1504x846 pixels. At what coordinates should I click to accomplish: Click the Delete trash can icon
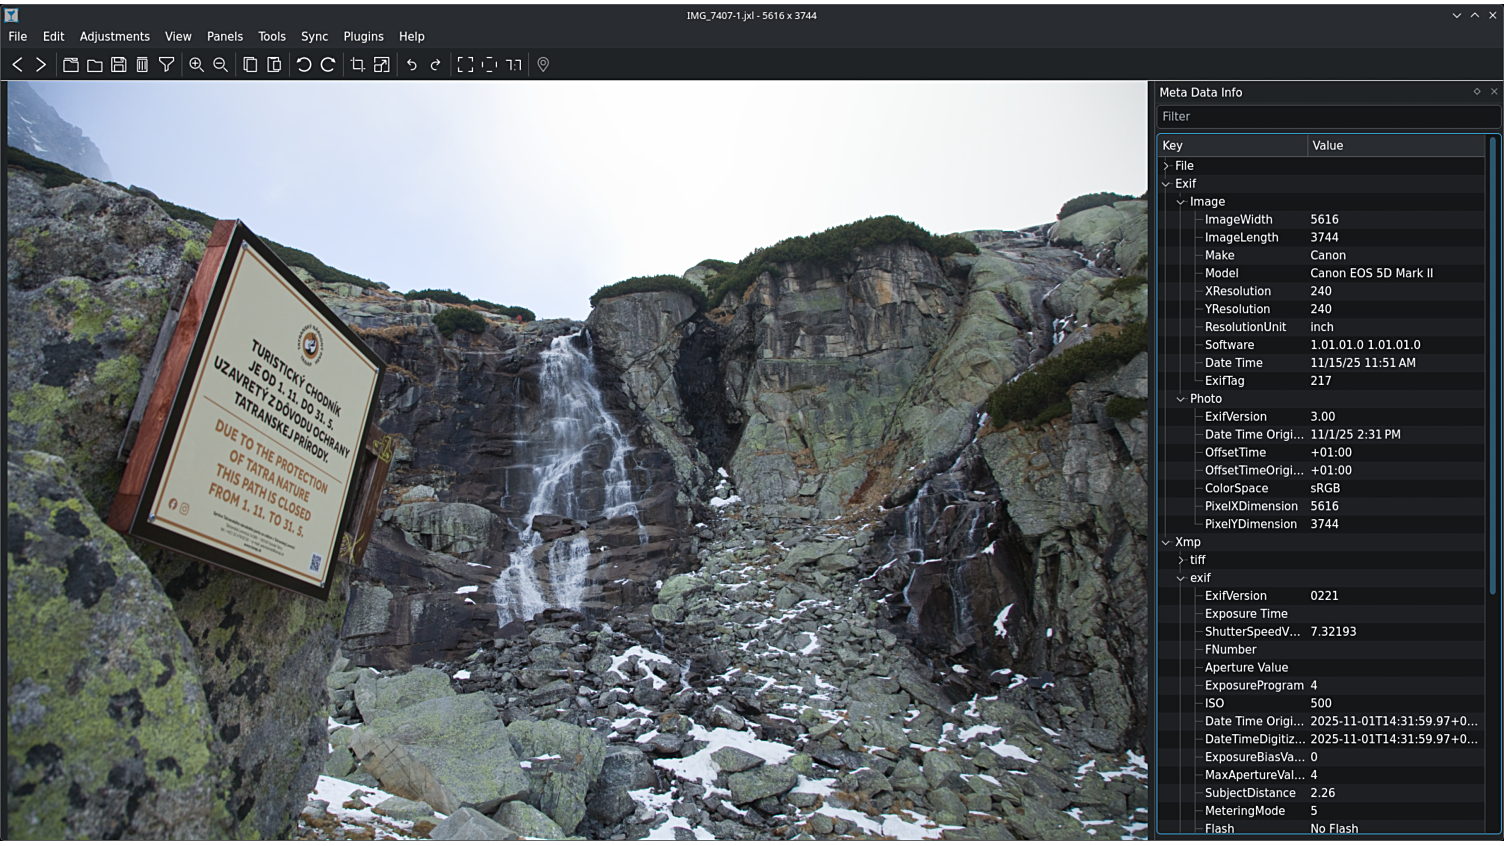[142, 64]
